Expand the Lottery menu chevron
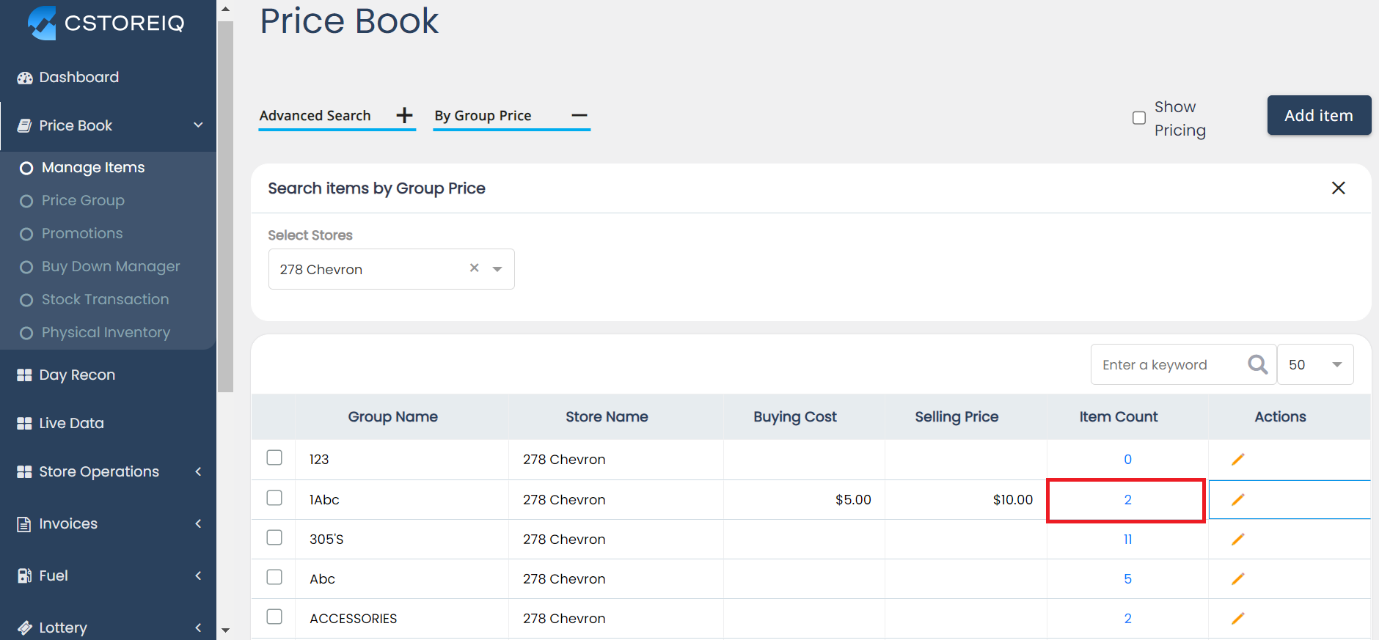 click(198, 628)
